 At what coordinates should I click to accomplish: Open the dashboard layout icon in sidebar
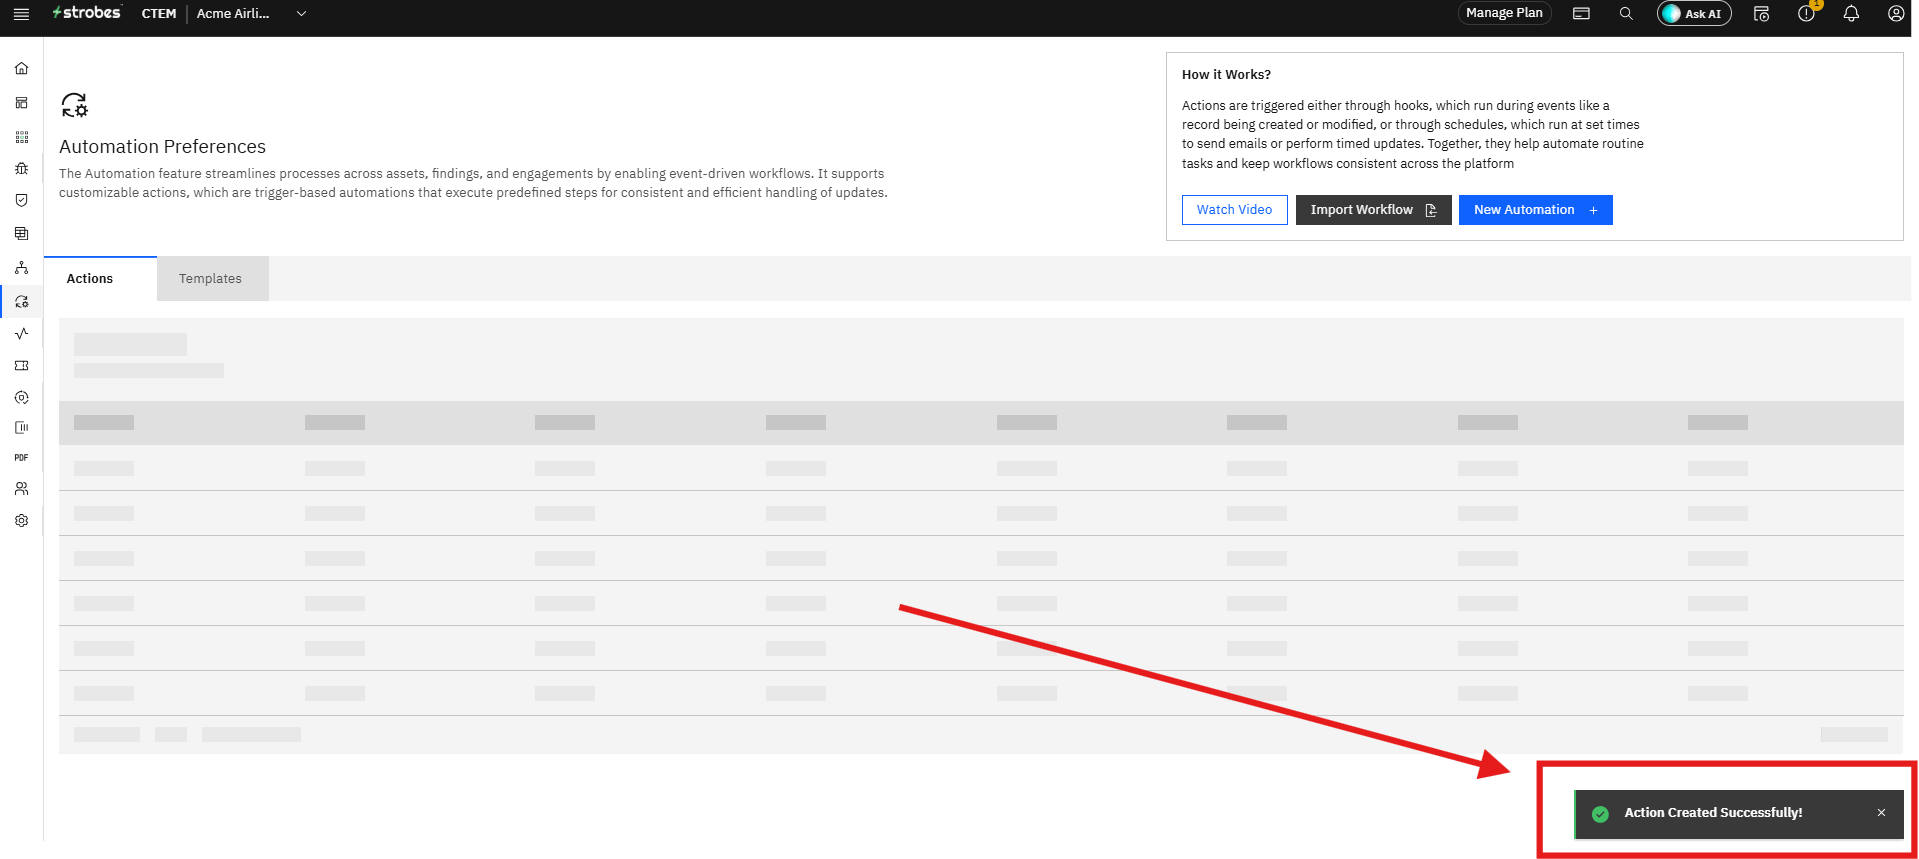(x=21, y=103)
